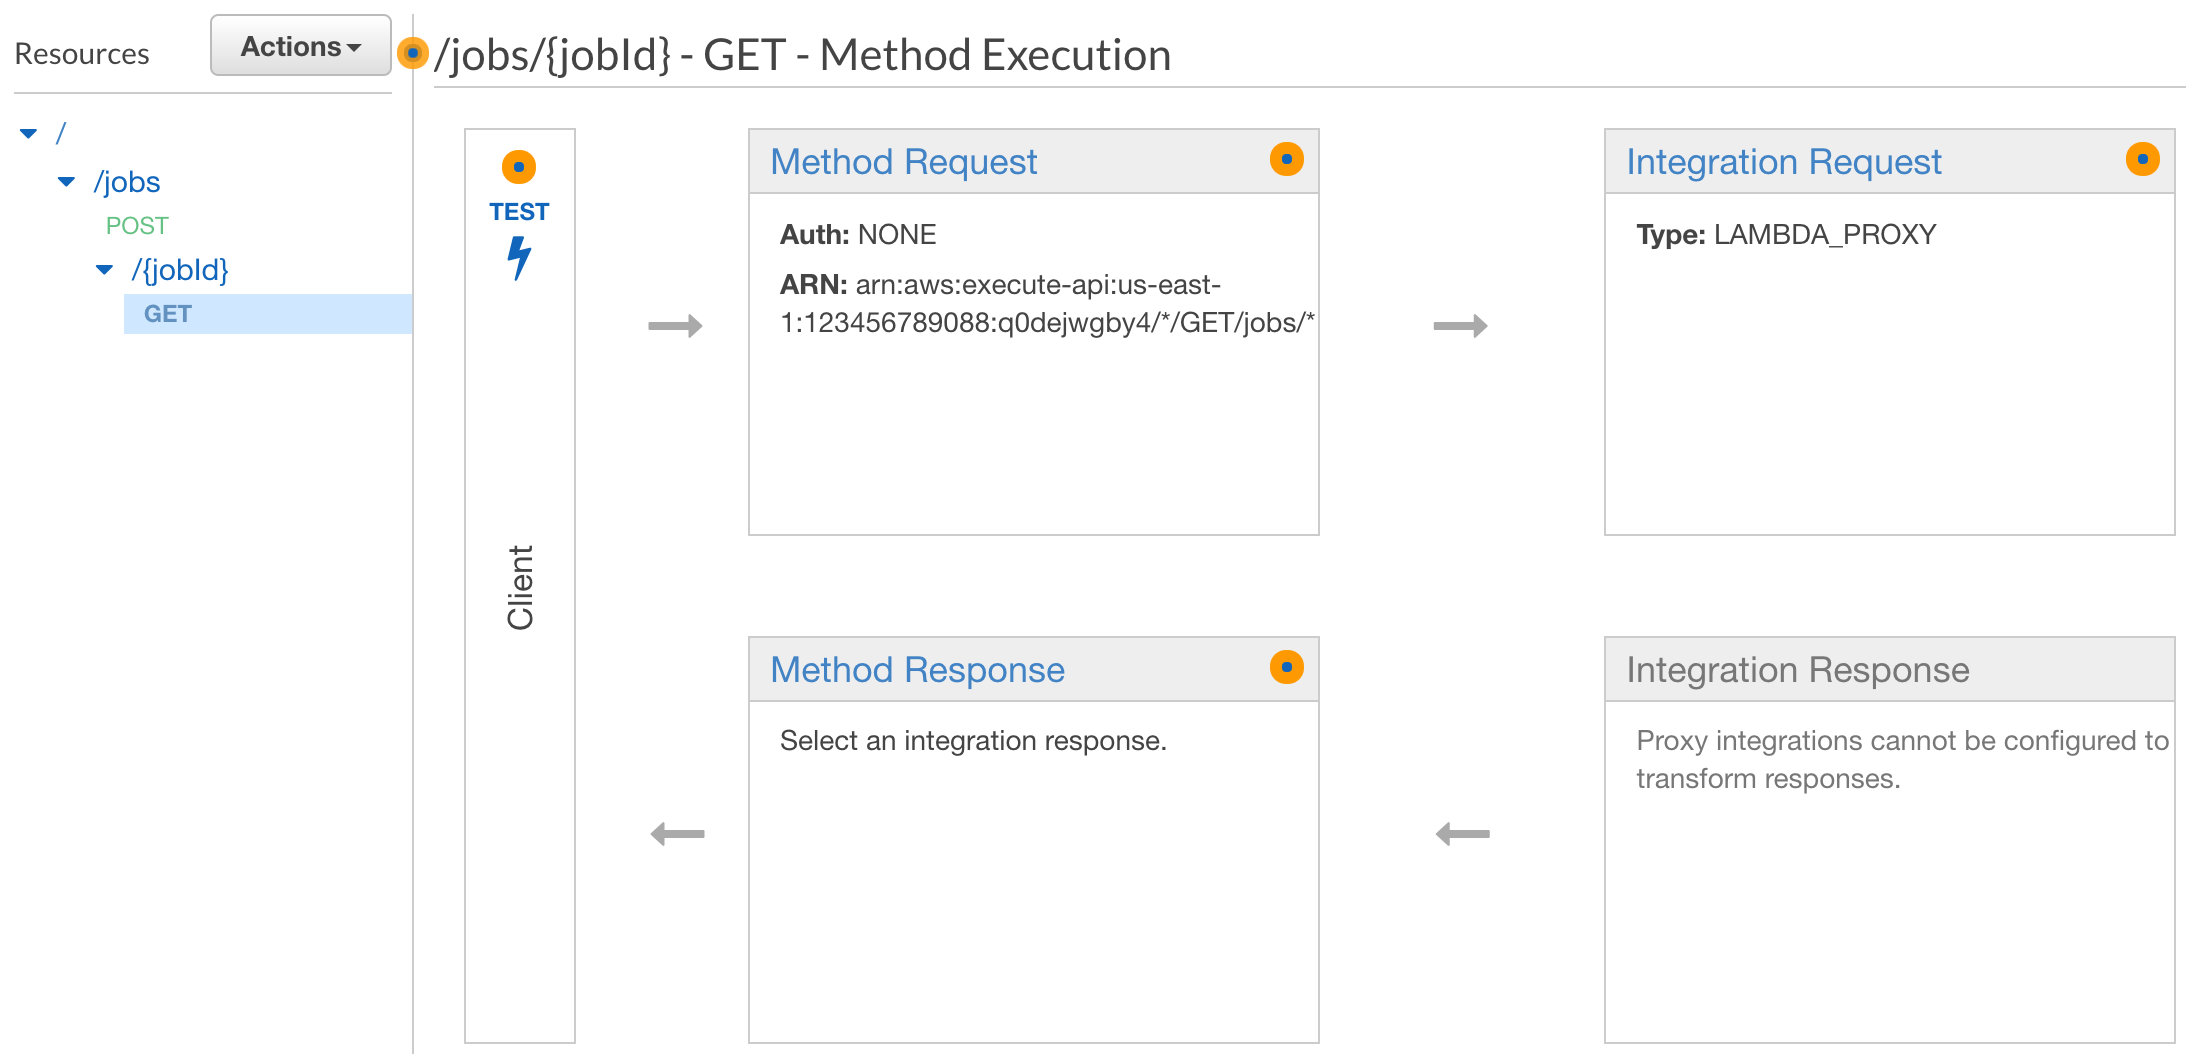Viewport: 2186px width, 1054px height.
Task: Open the Method Request settings link
Action: pos(903,162)
